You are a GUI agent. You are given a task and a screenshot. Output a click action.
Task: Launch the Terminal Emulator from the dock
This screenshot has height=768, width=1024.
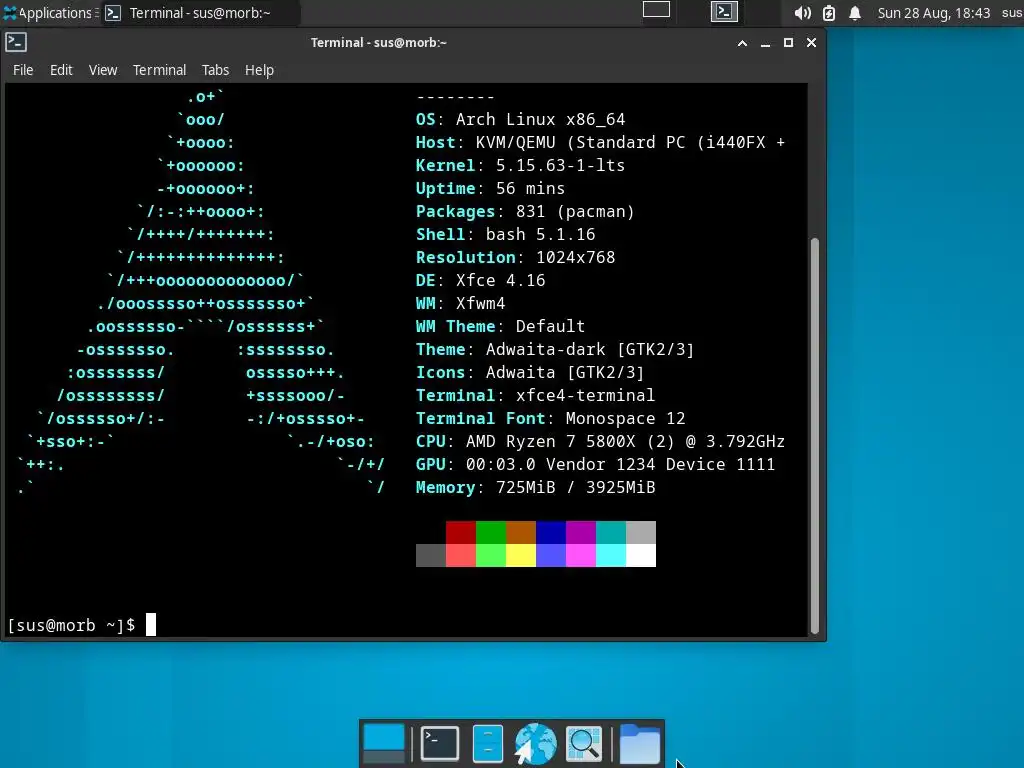(x=440, y=744)
